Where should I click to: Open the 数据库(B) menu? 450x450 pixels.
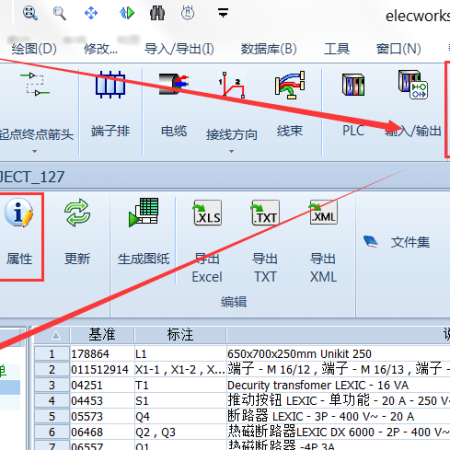(269, 49)
